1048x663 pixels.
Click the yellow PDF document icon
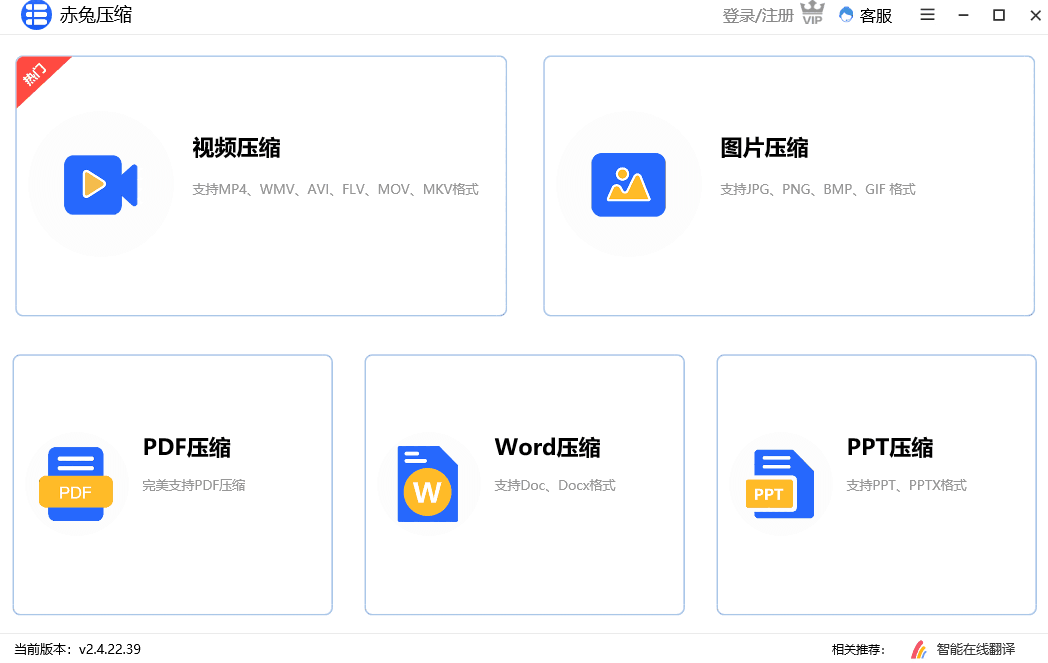click(x=75, y=485)
